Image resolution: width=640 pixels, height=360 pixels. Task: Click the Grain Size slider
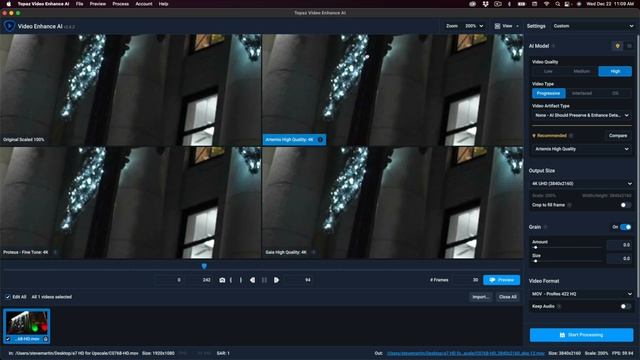pyautogui.click(x=568, y=261)
